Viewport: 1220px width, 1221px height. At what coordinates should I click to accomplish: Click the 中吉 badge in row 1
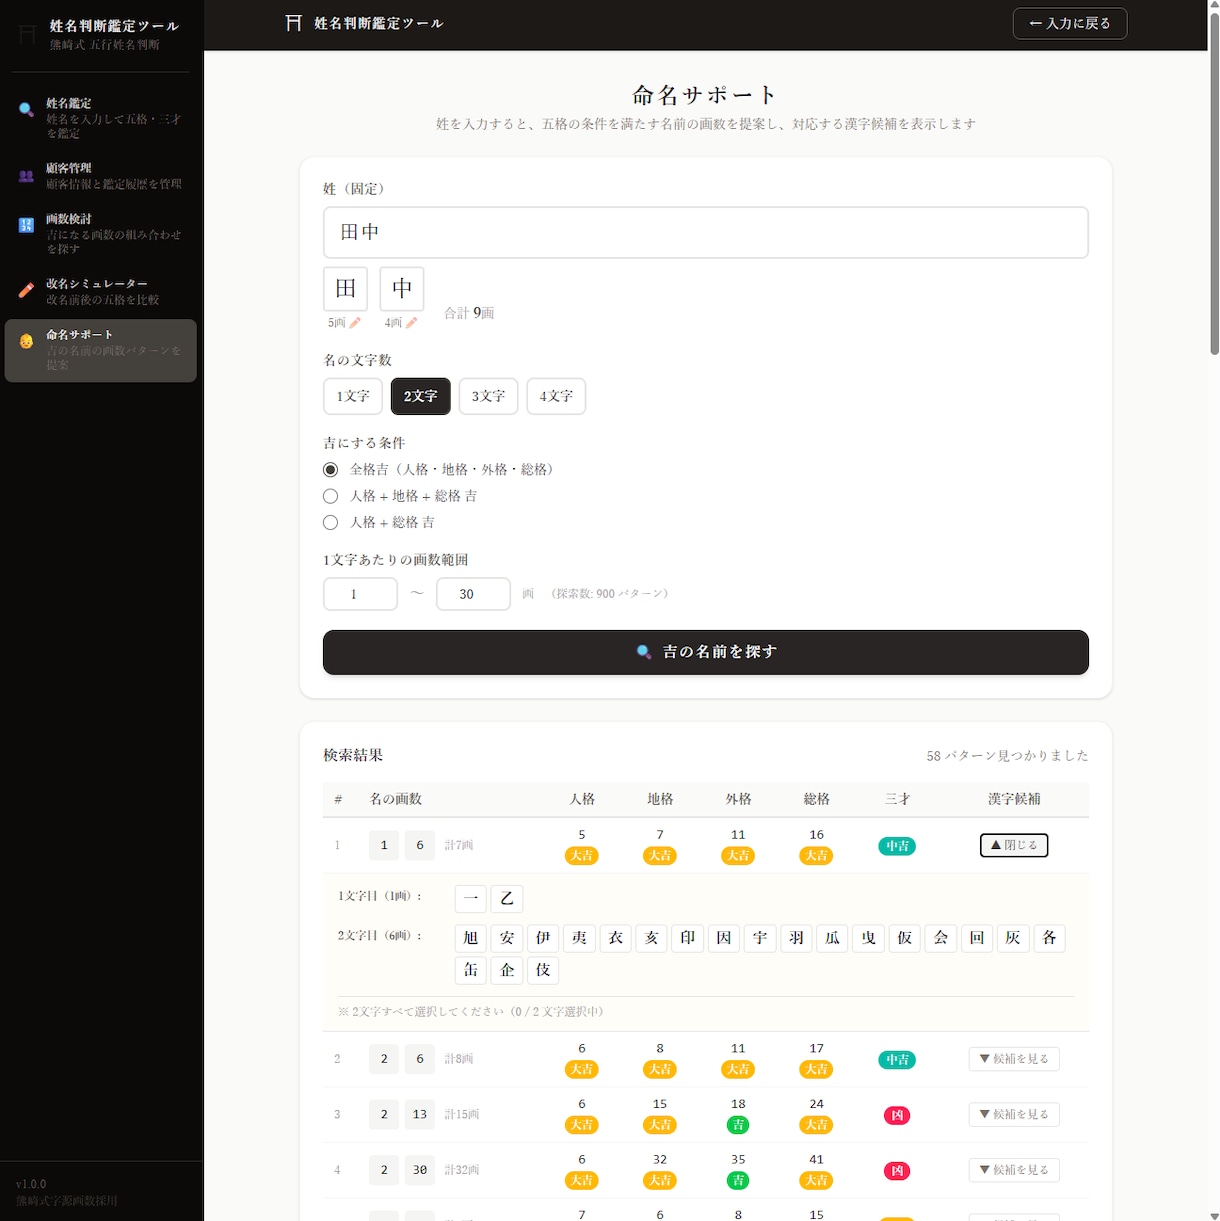(897, 846)
